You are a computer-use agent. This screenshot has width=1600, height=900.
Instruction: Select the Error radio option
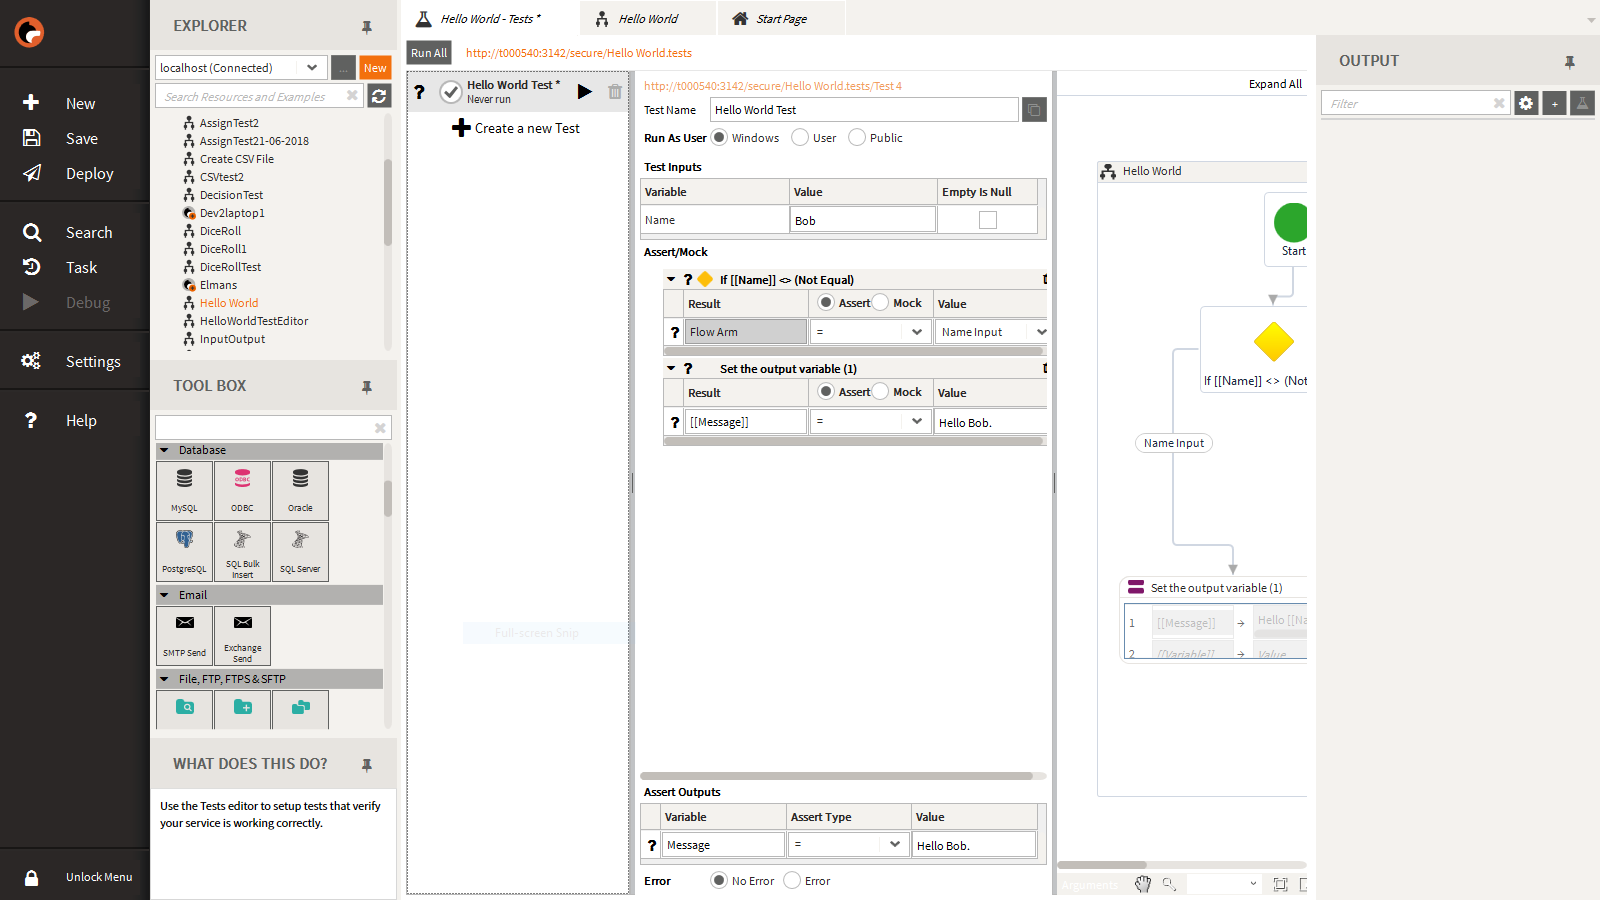click(792, 881)
